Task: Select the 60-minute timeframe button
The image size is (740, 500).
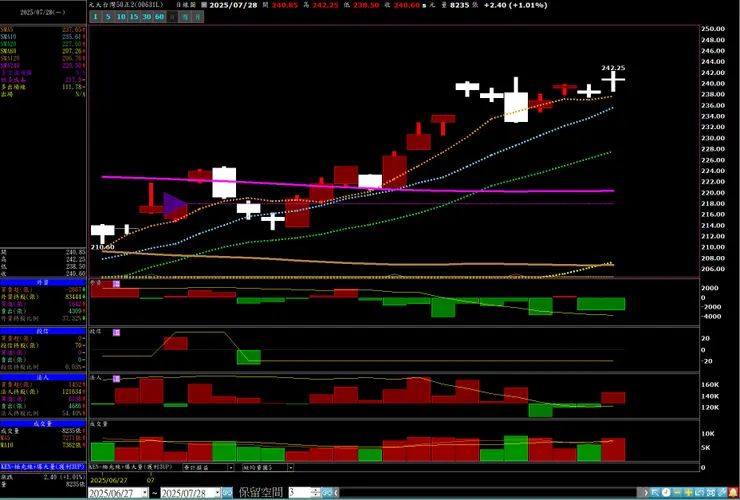Action: tap(160, 17)
